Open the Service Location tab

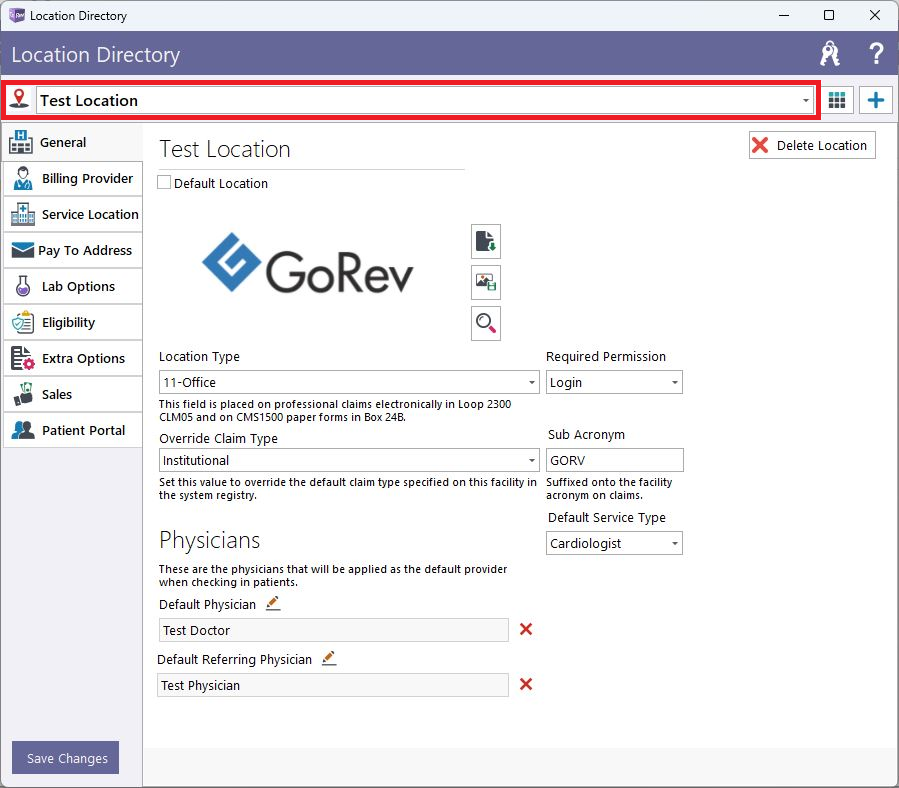73,214
